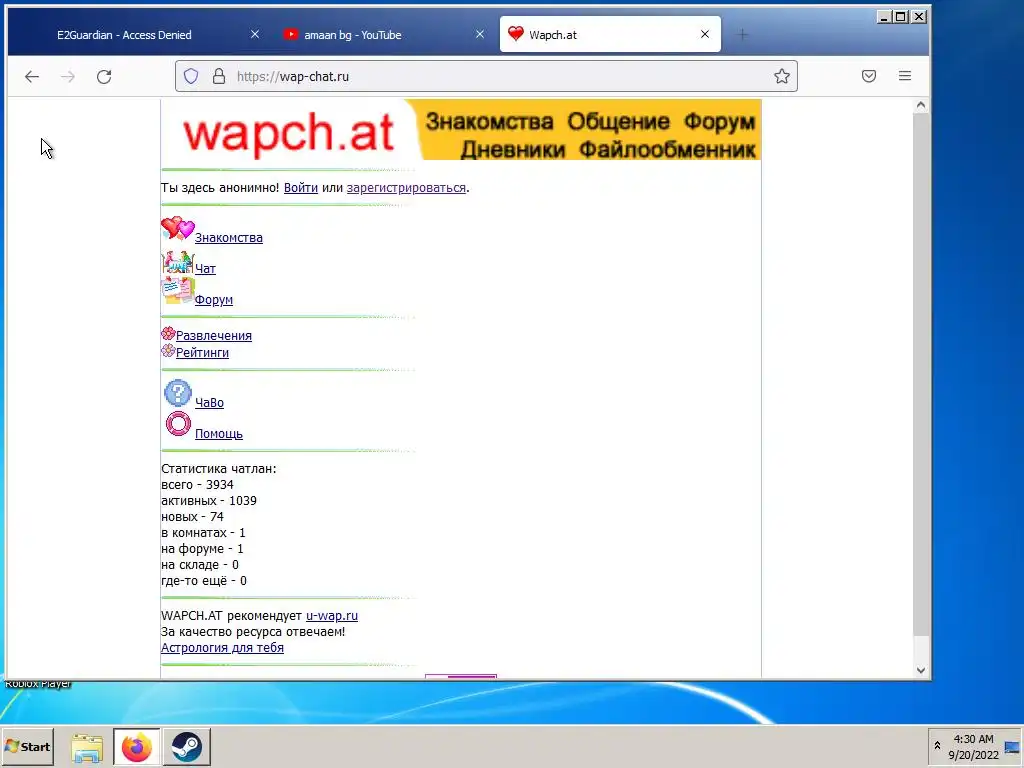Click the text 'активных - 1039'
This screenshot has width=1024, height=768.
(x=209, y=501)
